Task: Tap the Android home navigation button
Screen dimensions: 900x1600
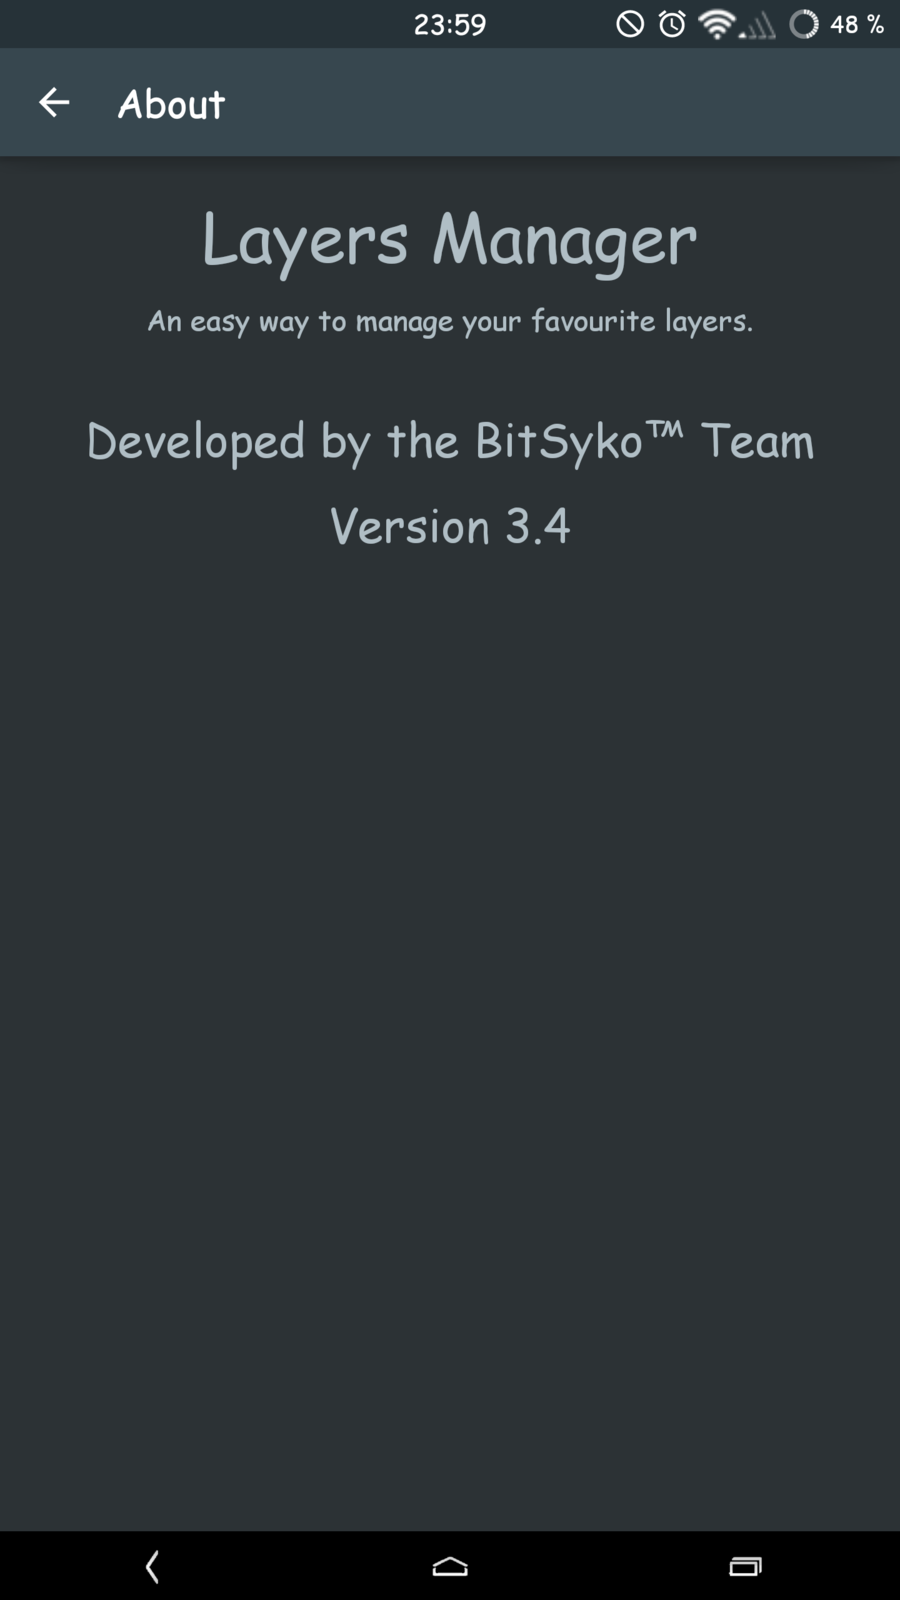Action: click(450, 1566)
